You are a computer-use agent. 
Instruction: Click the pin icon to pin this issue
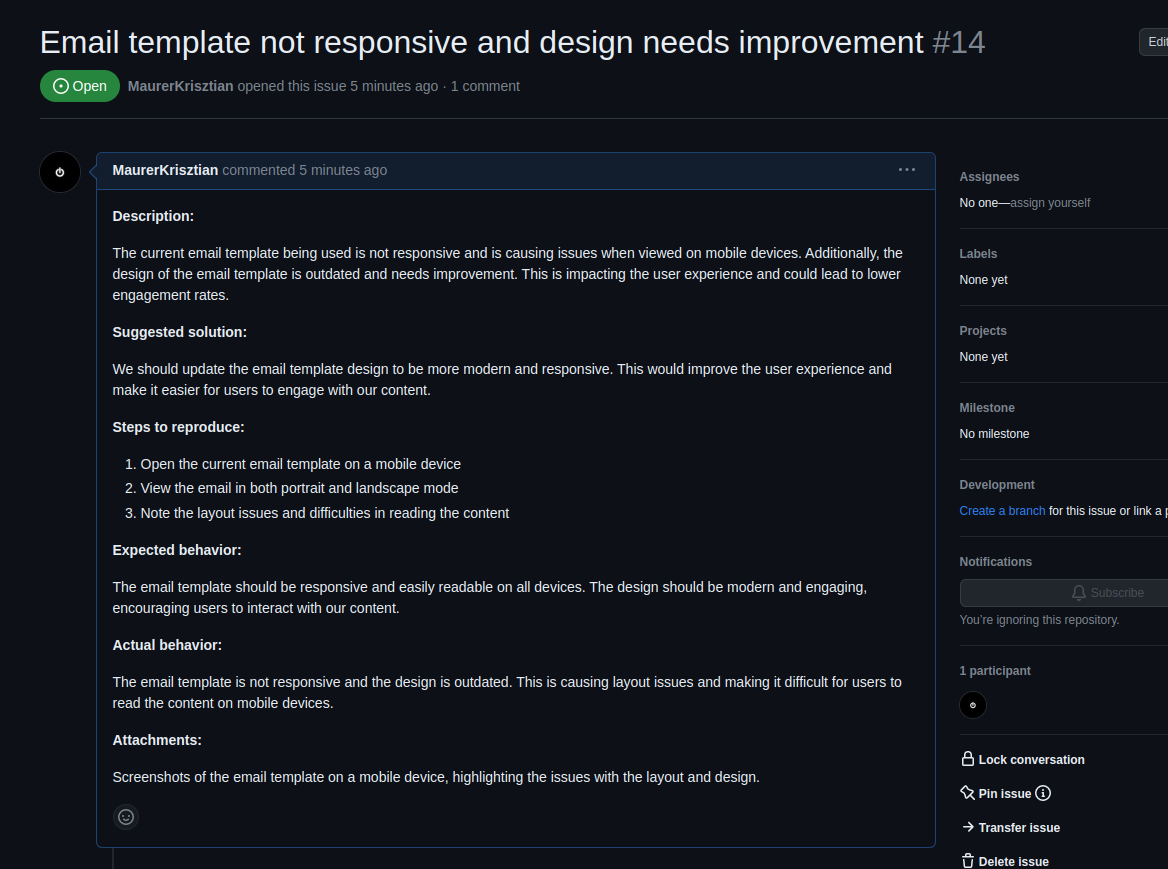tap(967, 793)
